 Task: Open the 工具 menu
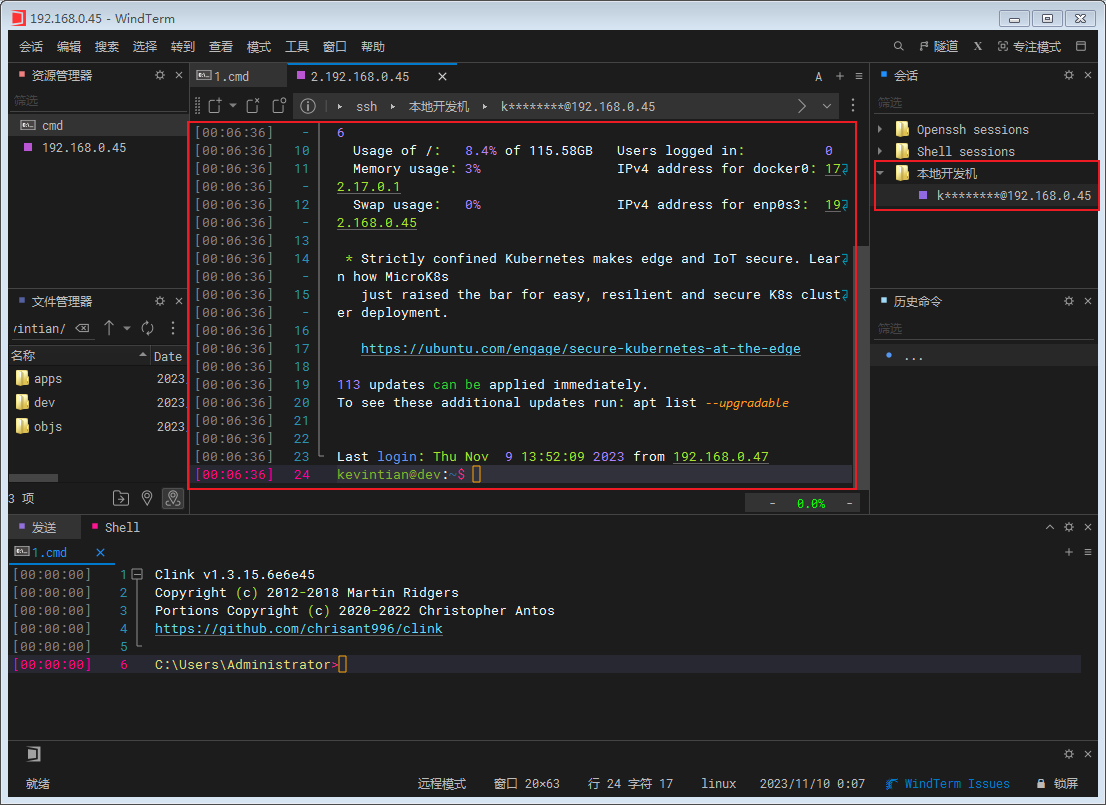pos(297,47)
